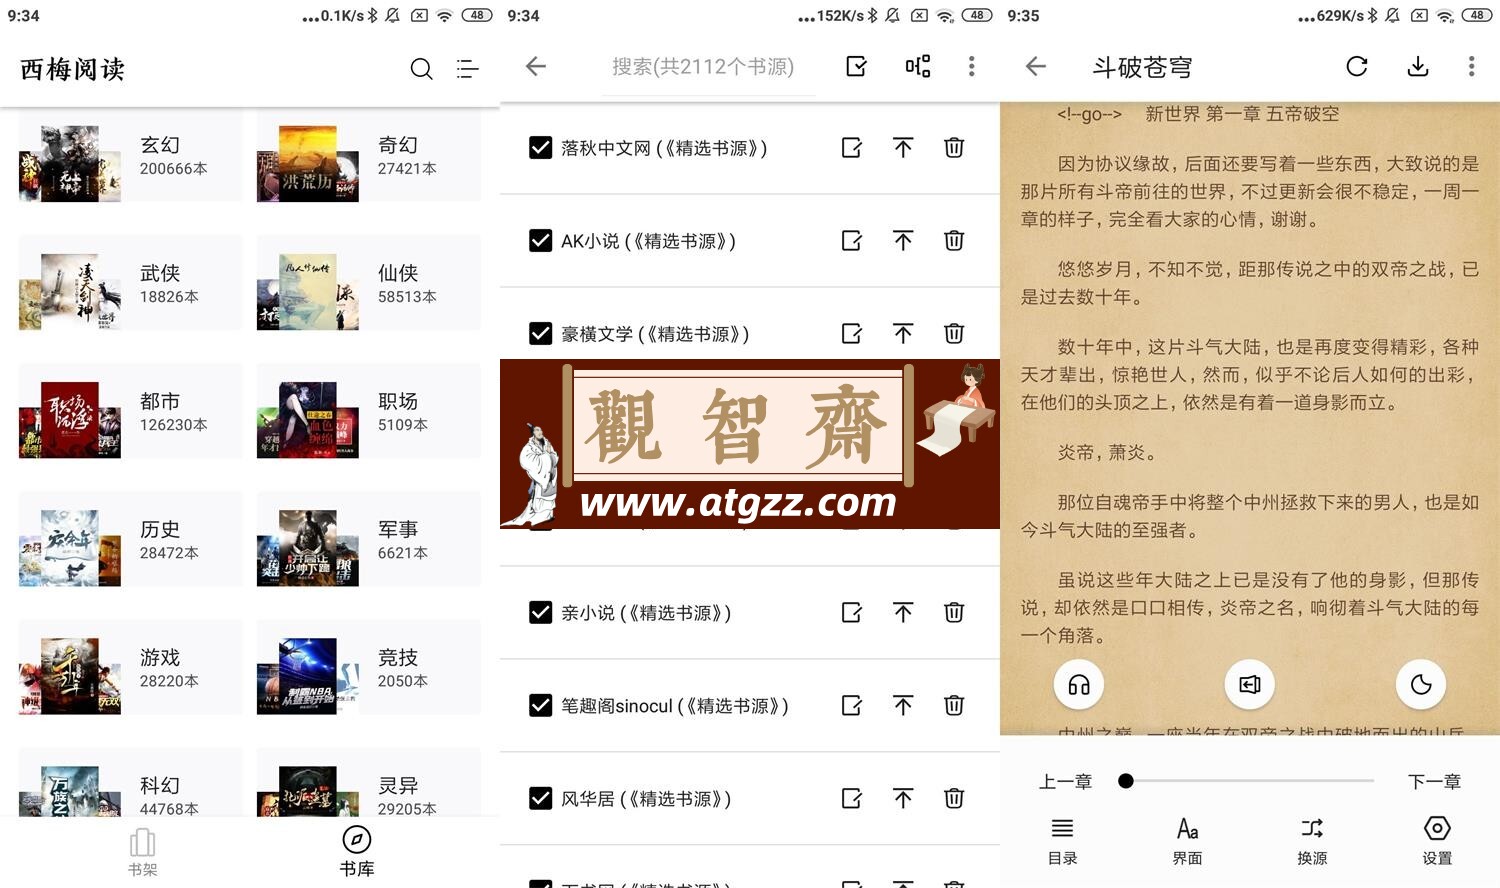Open 玄幻 category with 200666本
This screenshot has width=1500, height=888.
point(130,157)
